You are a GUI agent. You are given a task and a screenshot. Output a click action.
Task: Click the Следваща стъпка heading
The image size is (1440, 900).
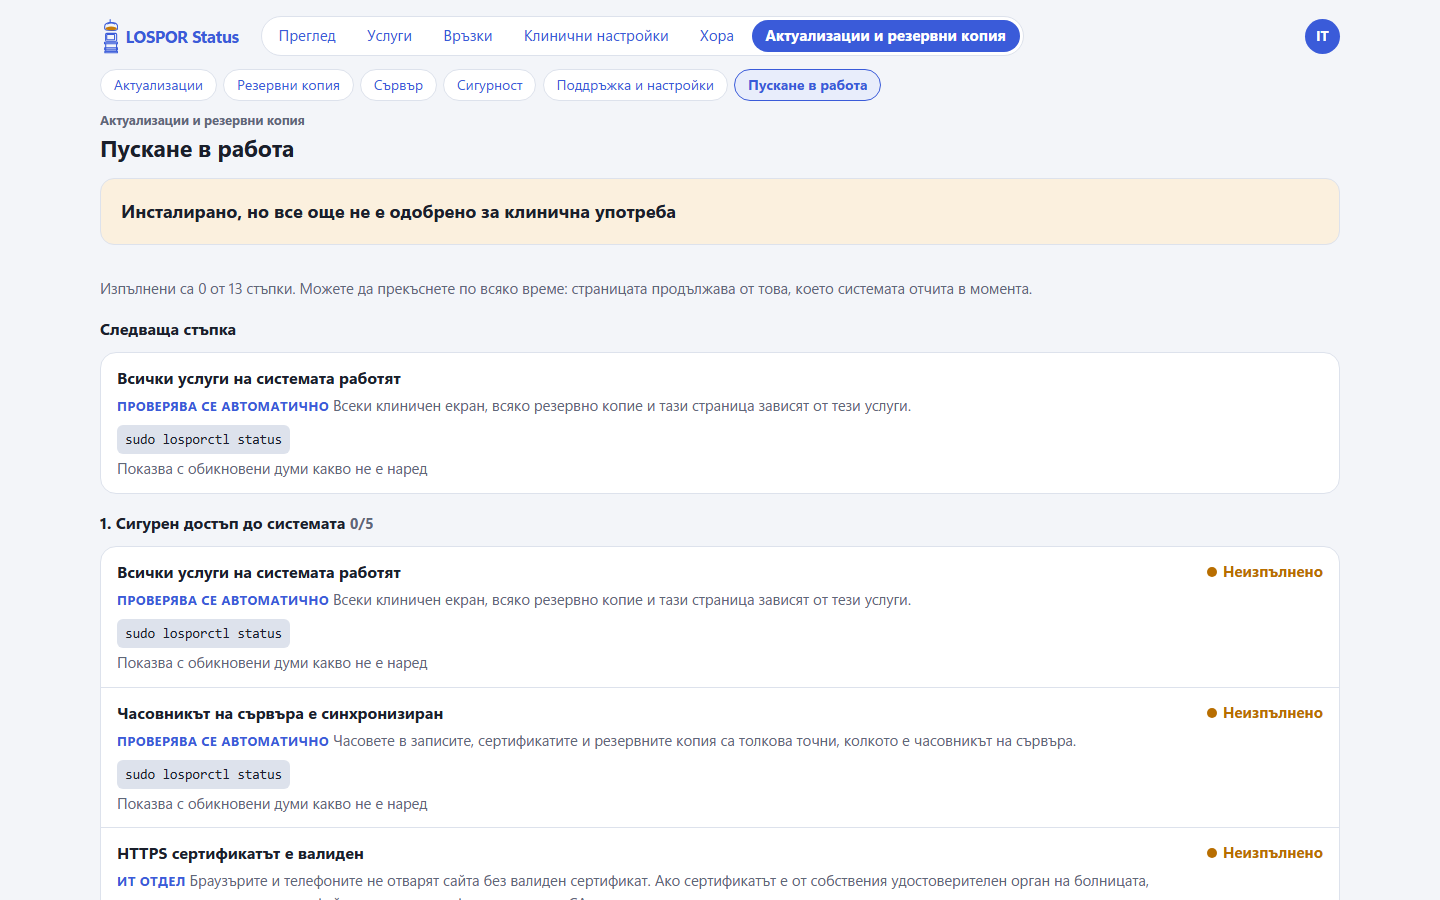[x=168, y=329]
